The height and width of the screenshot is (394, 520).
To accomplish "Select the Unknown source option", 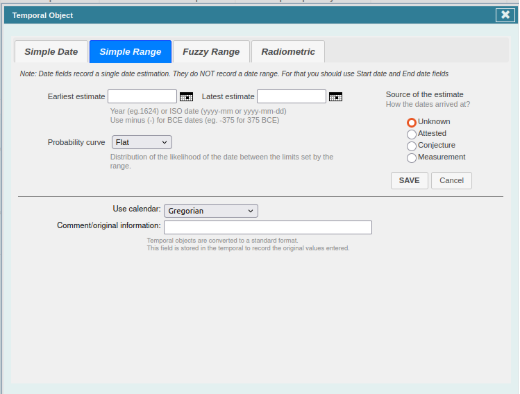I will (412, 123).
